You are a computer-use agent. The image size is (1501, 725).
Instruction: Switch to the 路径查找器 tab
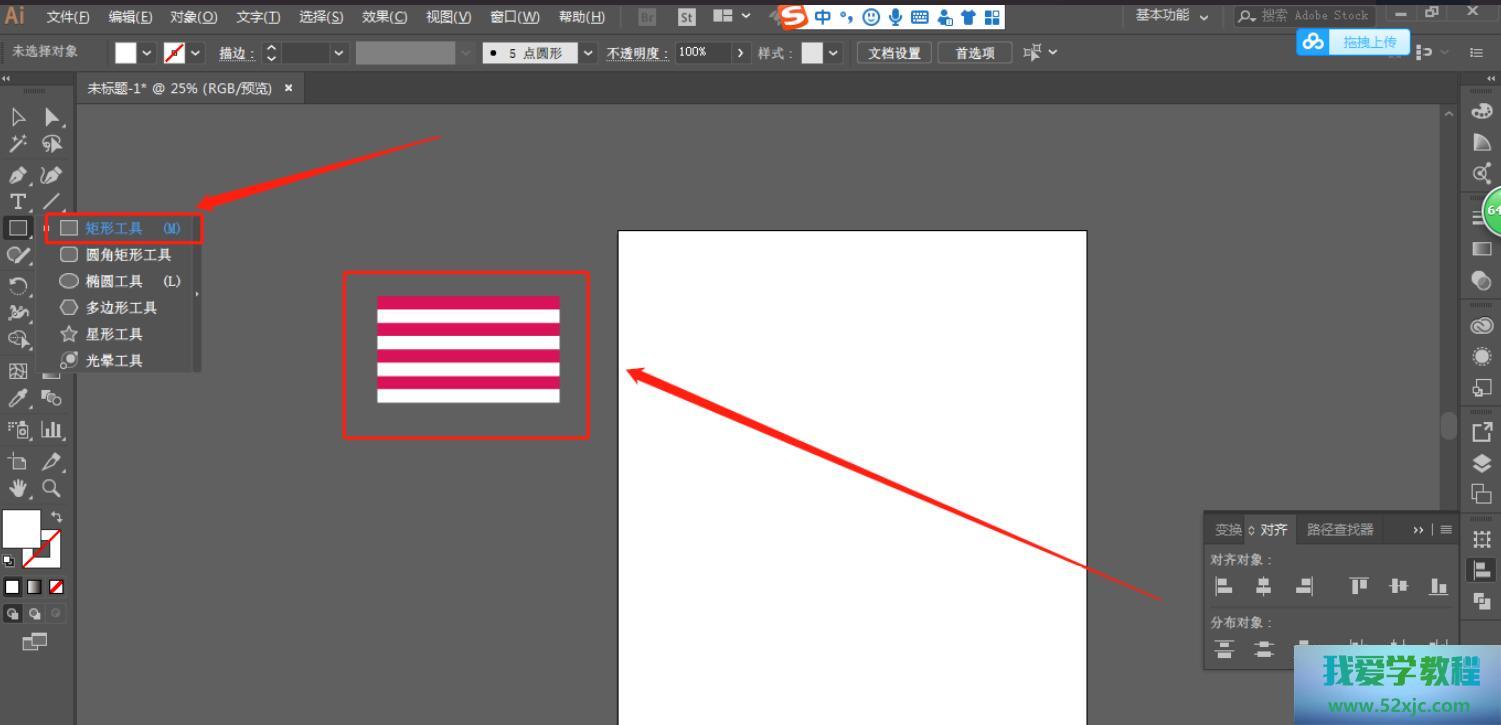[1340, 530]
